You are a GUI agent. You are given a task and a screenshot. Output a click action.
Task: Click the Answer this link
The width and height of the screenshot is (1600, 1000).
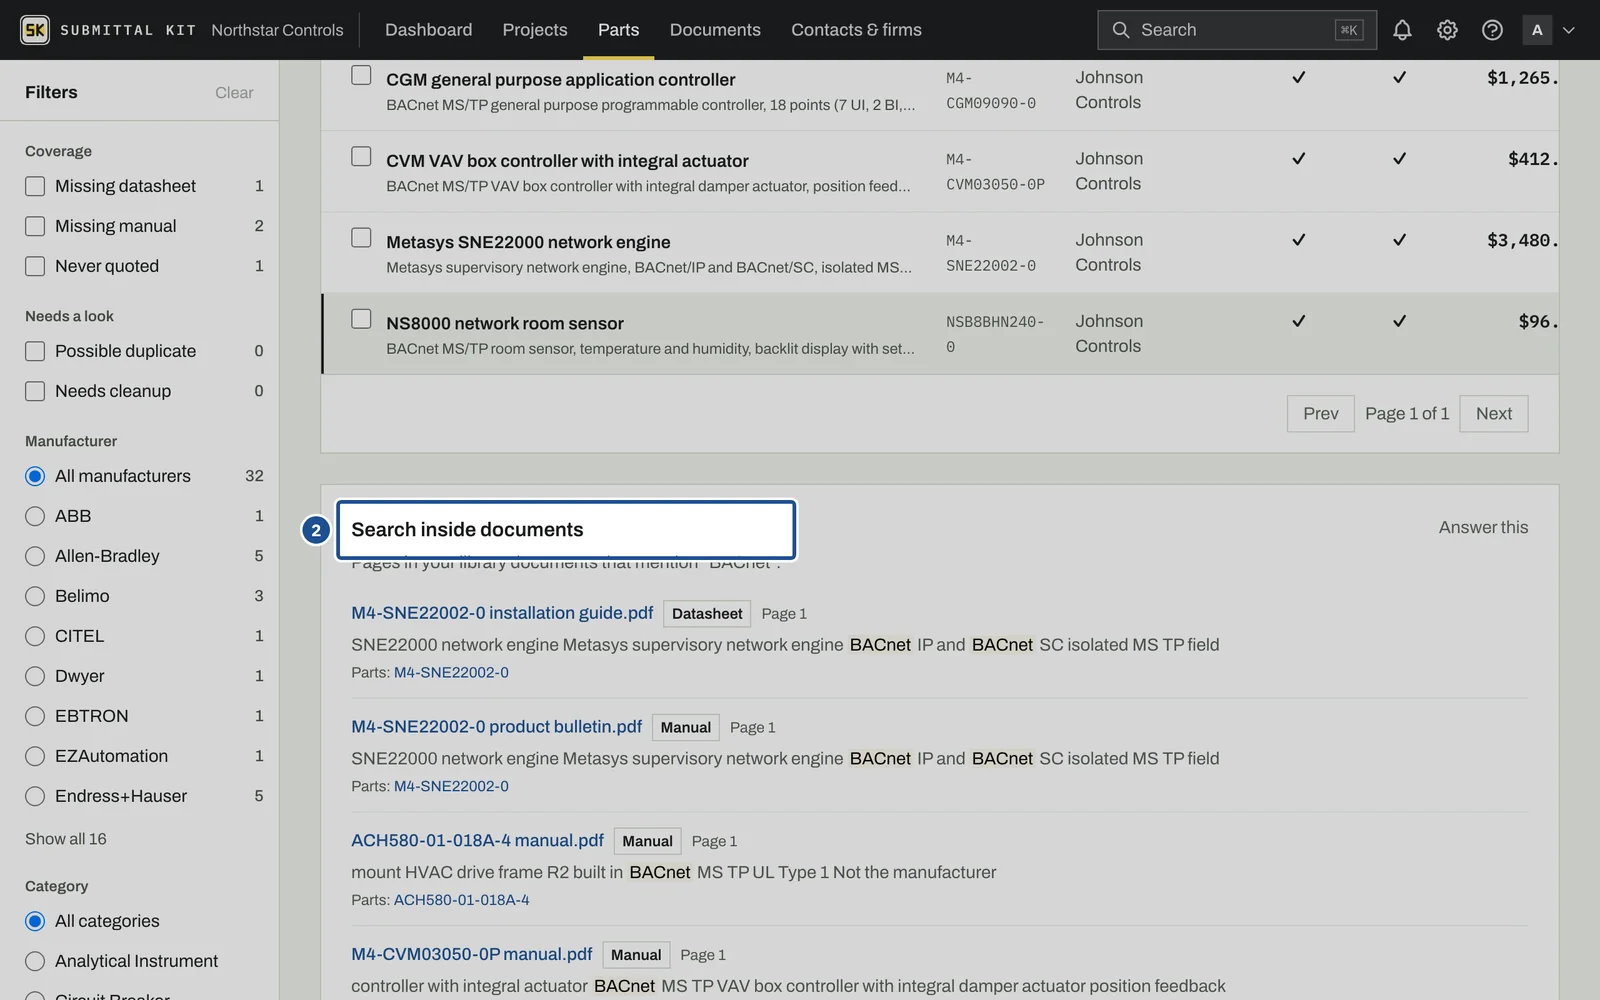pos(1483,527)
